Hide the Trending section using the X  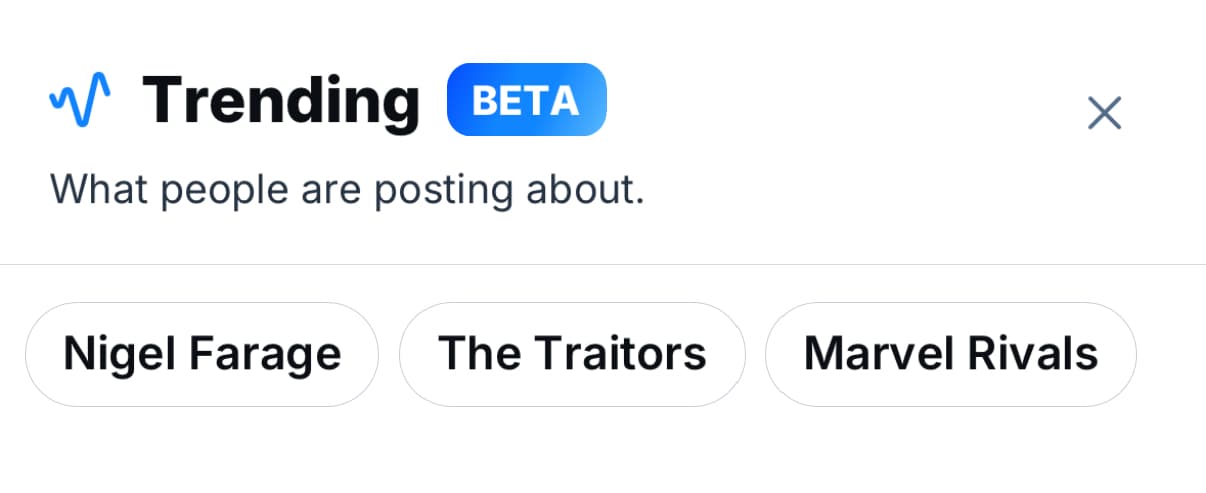point(1104,113)
